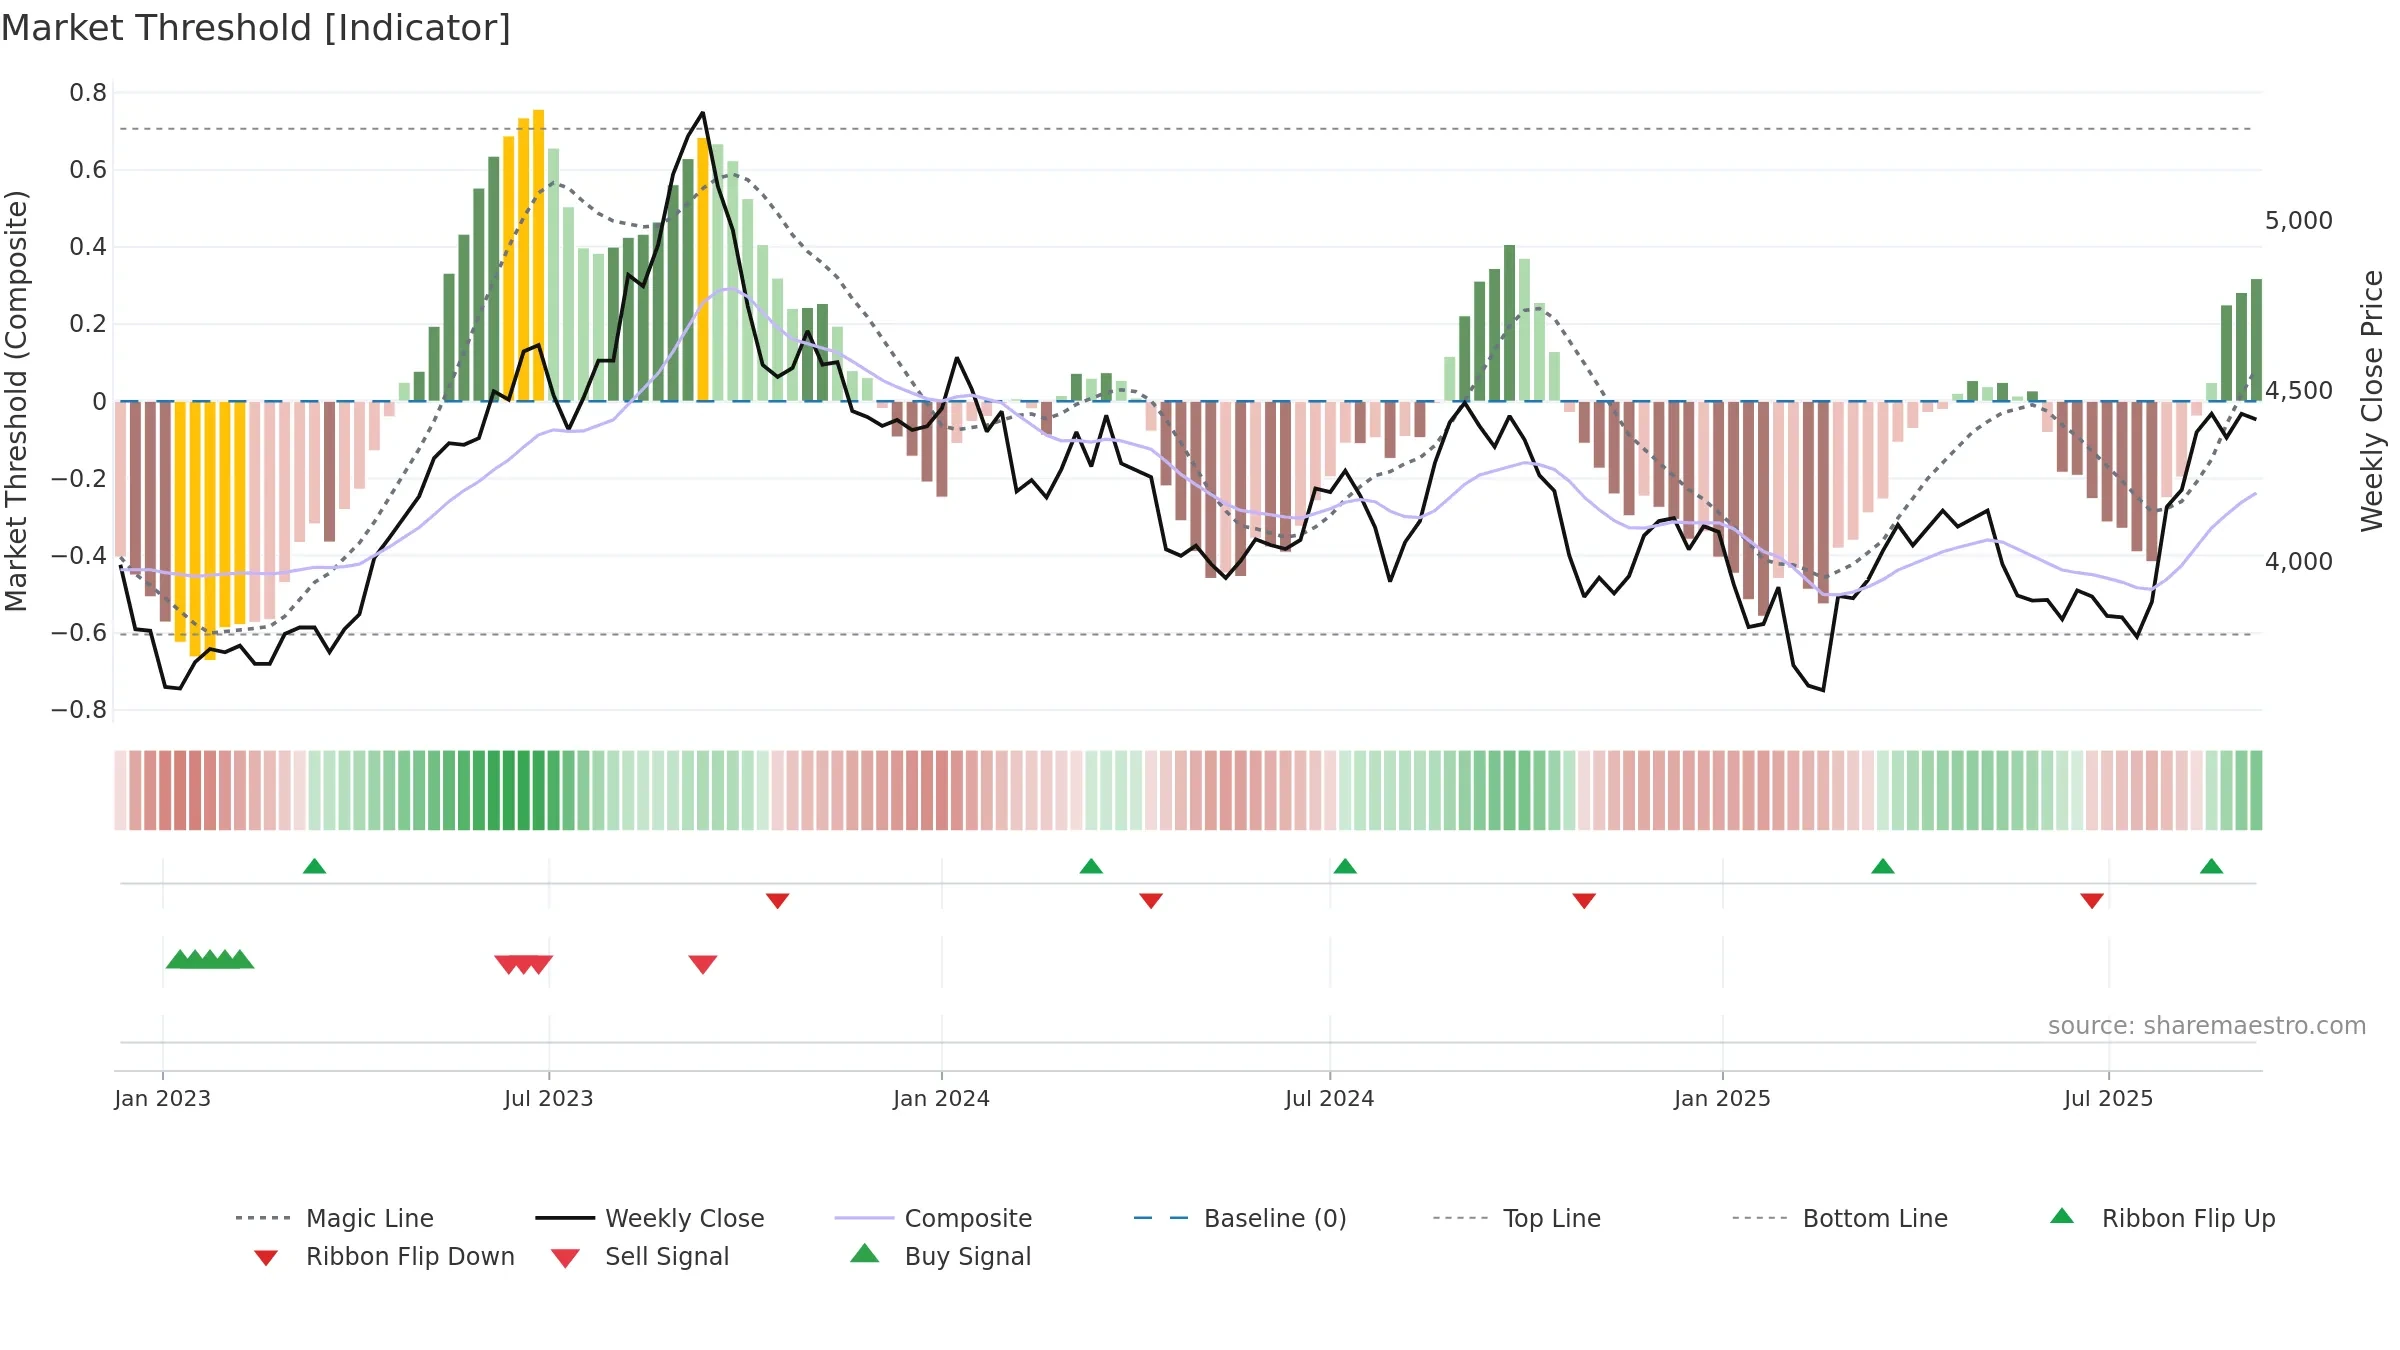
Task: Click the lone sell signal marker near September 2023
Action: coord(703,964)
